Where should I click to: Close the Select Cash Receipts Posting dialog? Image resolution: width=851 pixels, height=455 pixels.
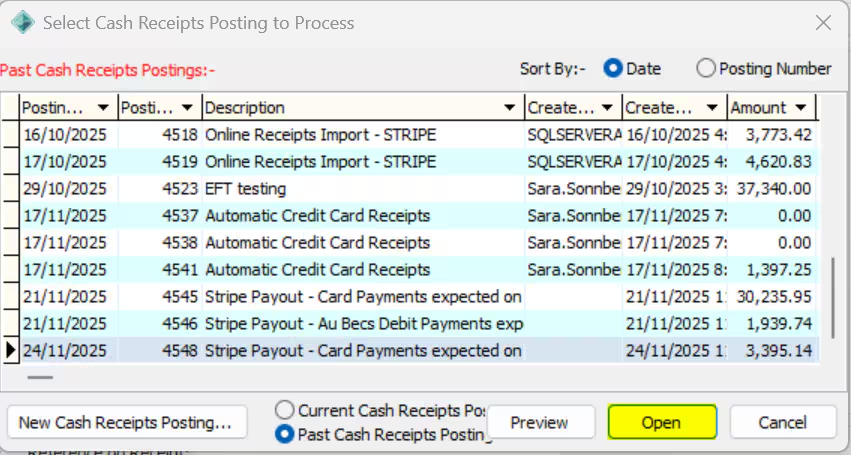coord(823,23)
